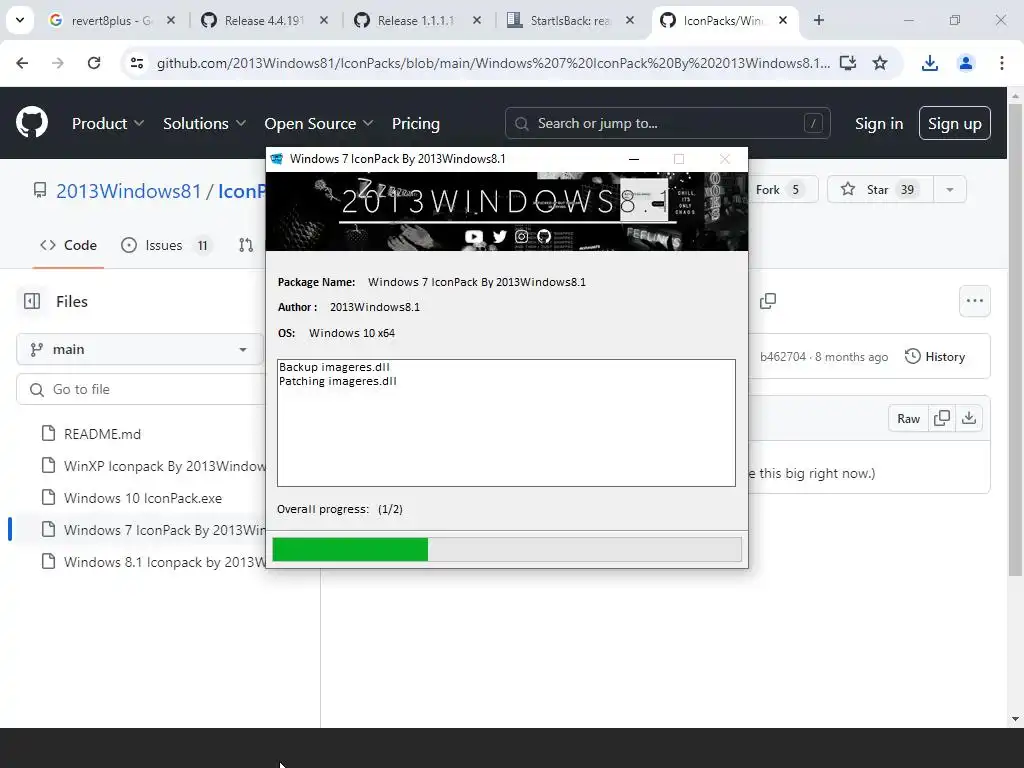Close the Release 4.4.191 tab

point(324,20)
